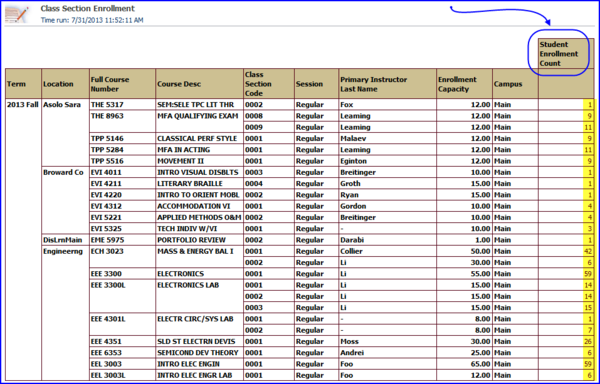This screenshot has height=384, width=600.
Task: Select course number EVI 4211
Action: 106,184
